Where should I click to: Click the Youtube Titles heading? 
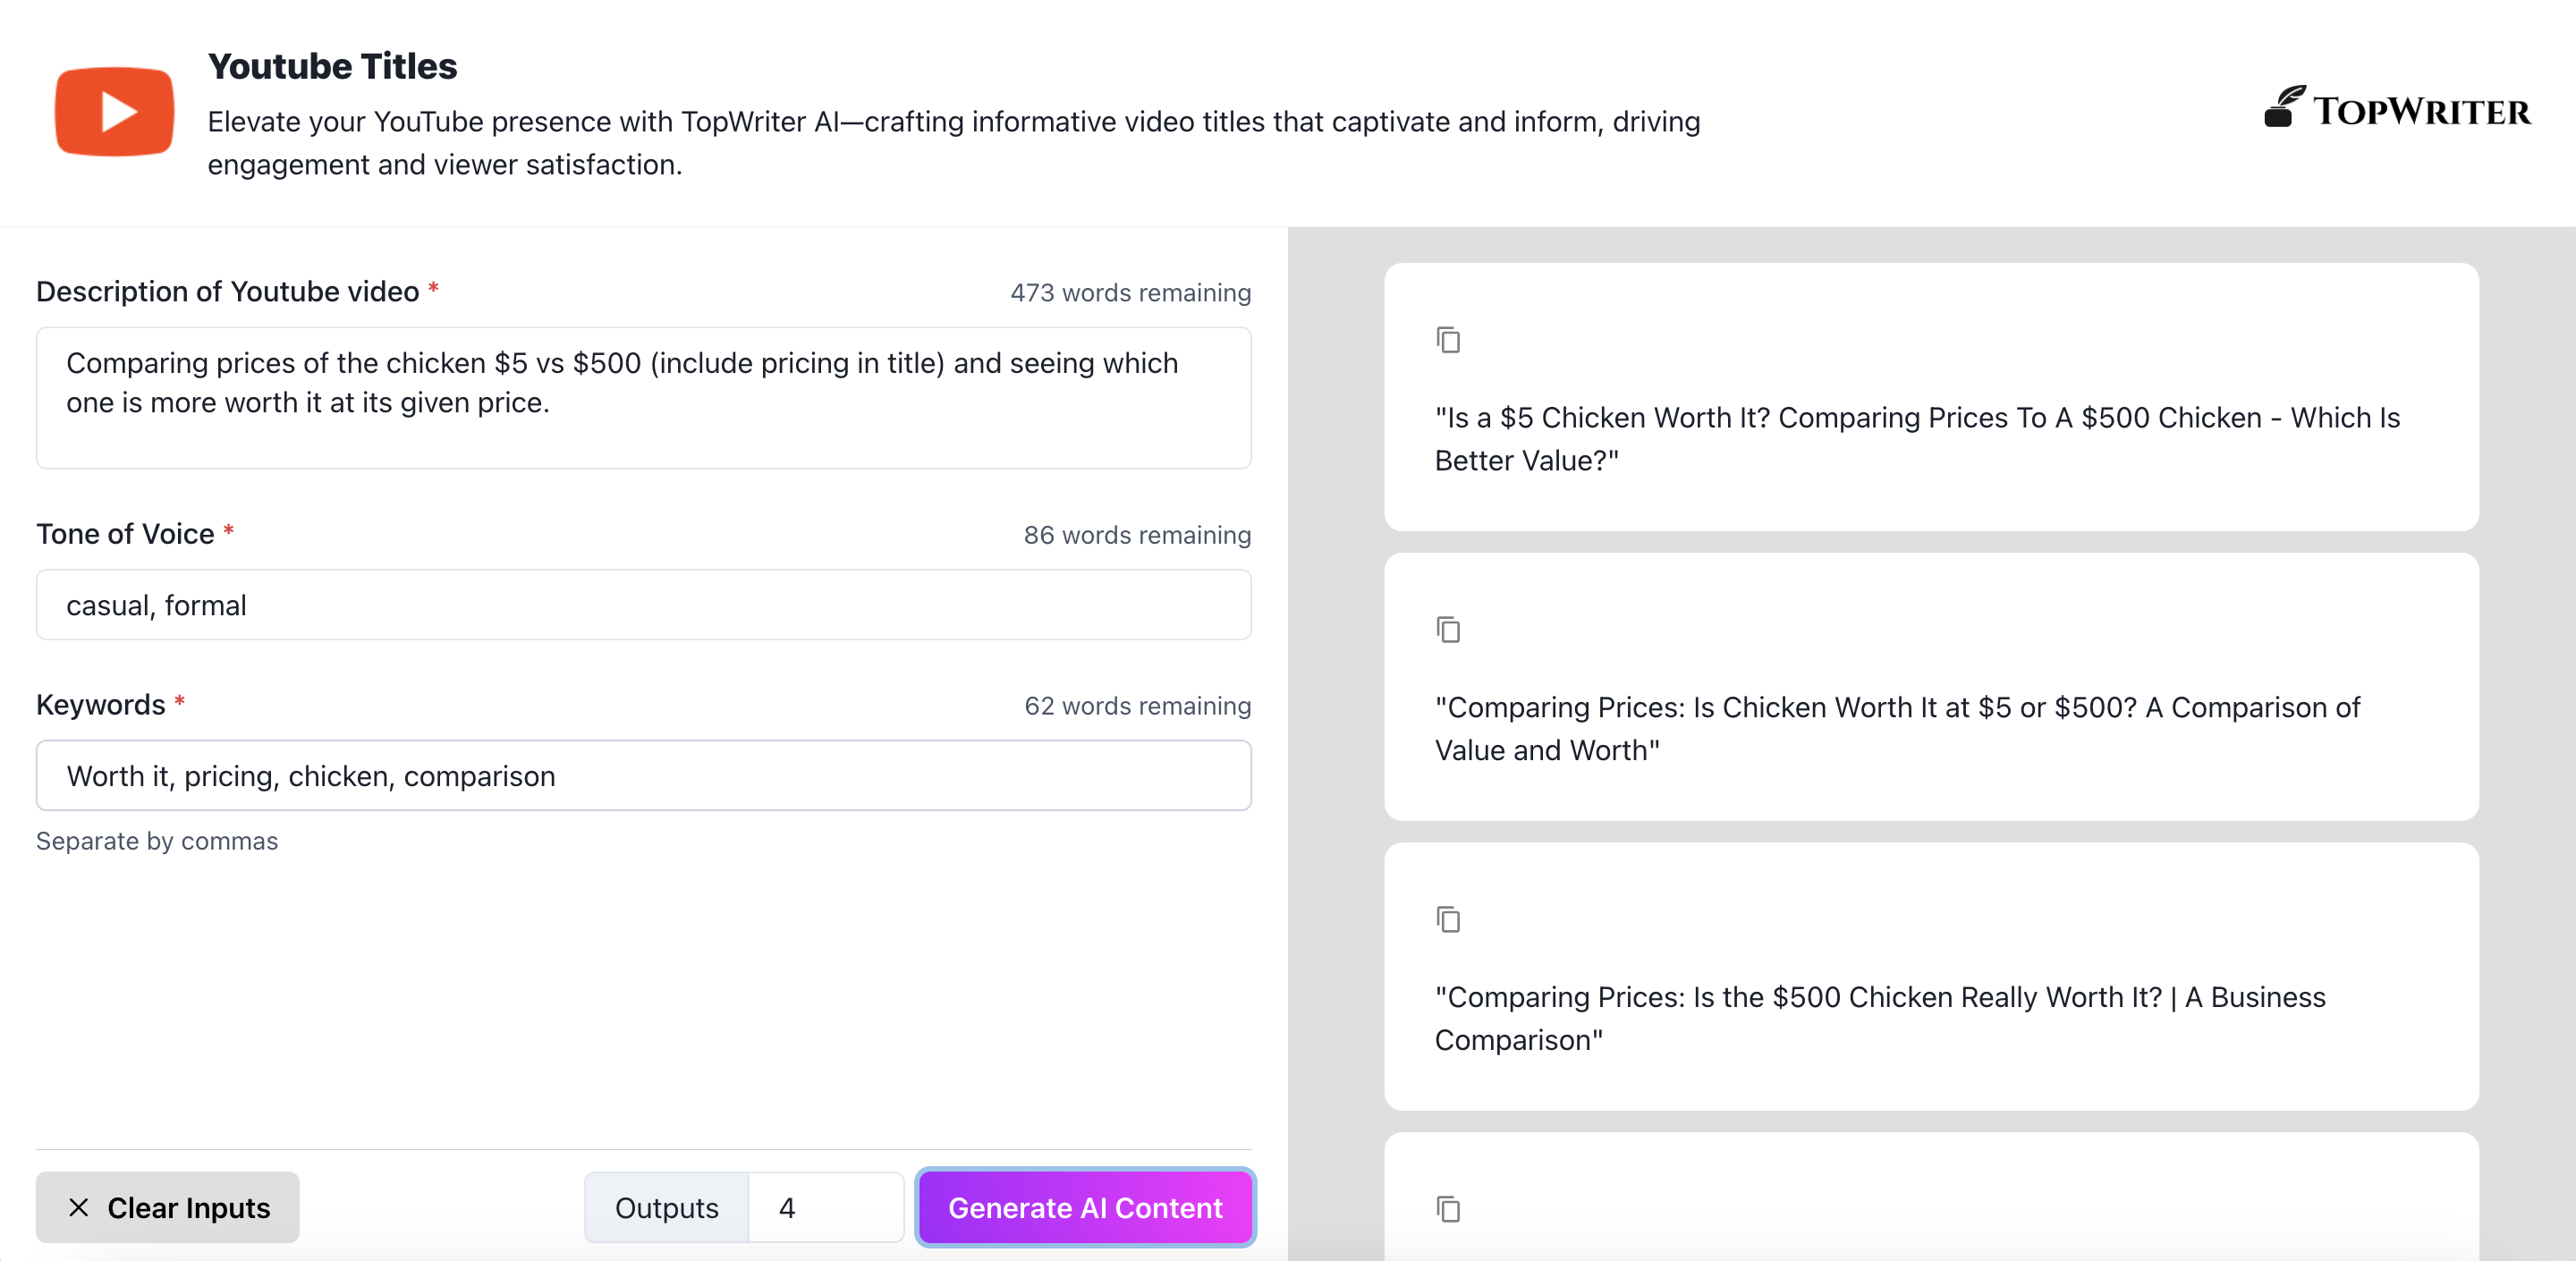pos(332,66)
